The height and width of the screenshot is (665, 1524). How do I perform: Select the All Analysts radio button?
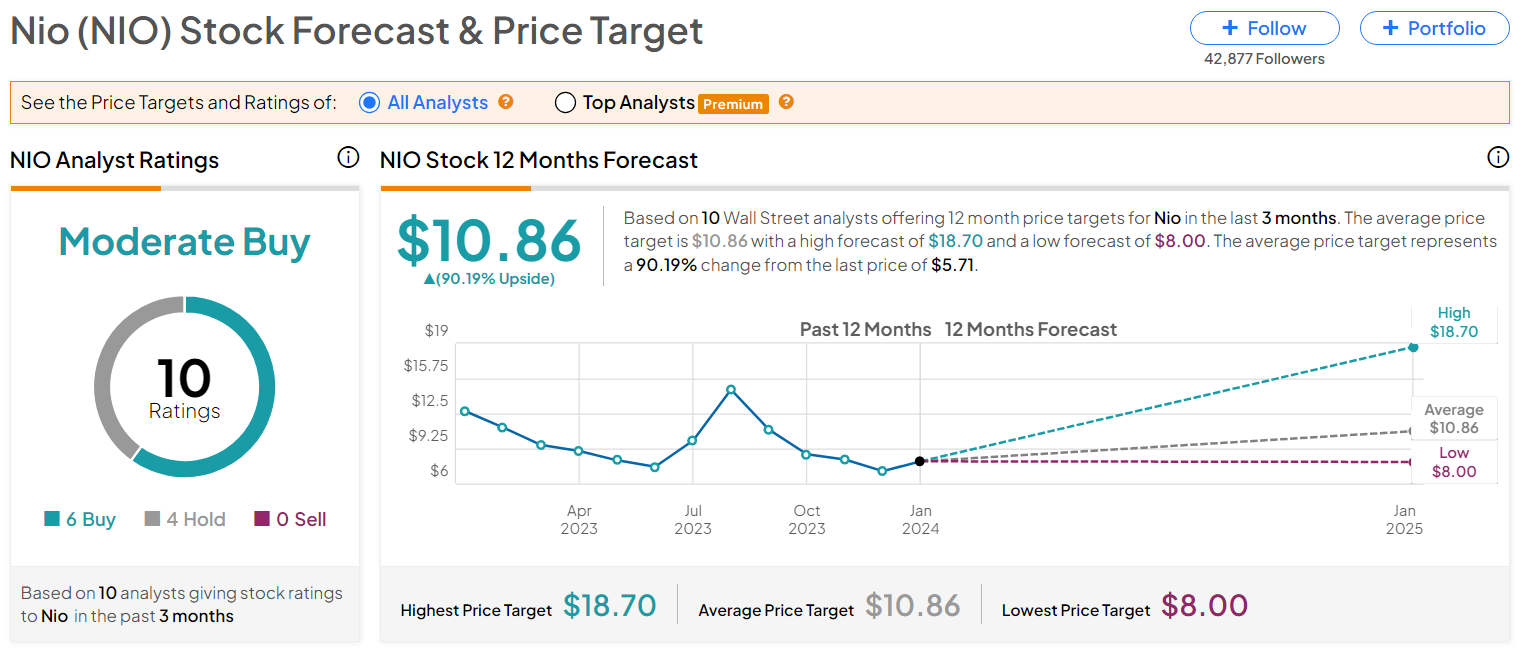point(369,102)
